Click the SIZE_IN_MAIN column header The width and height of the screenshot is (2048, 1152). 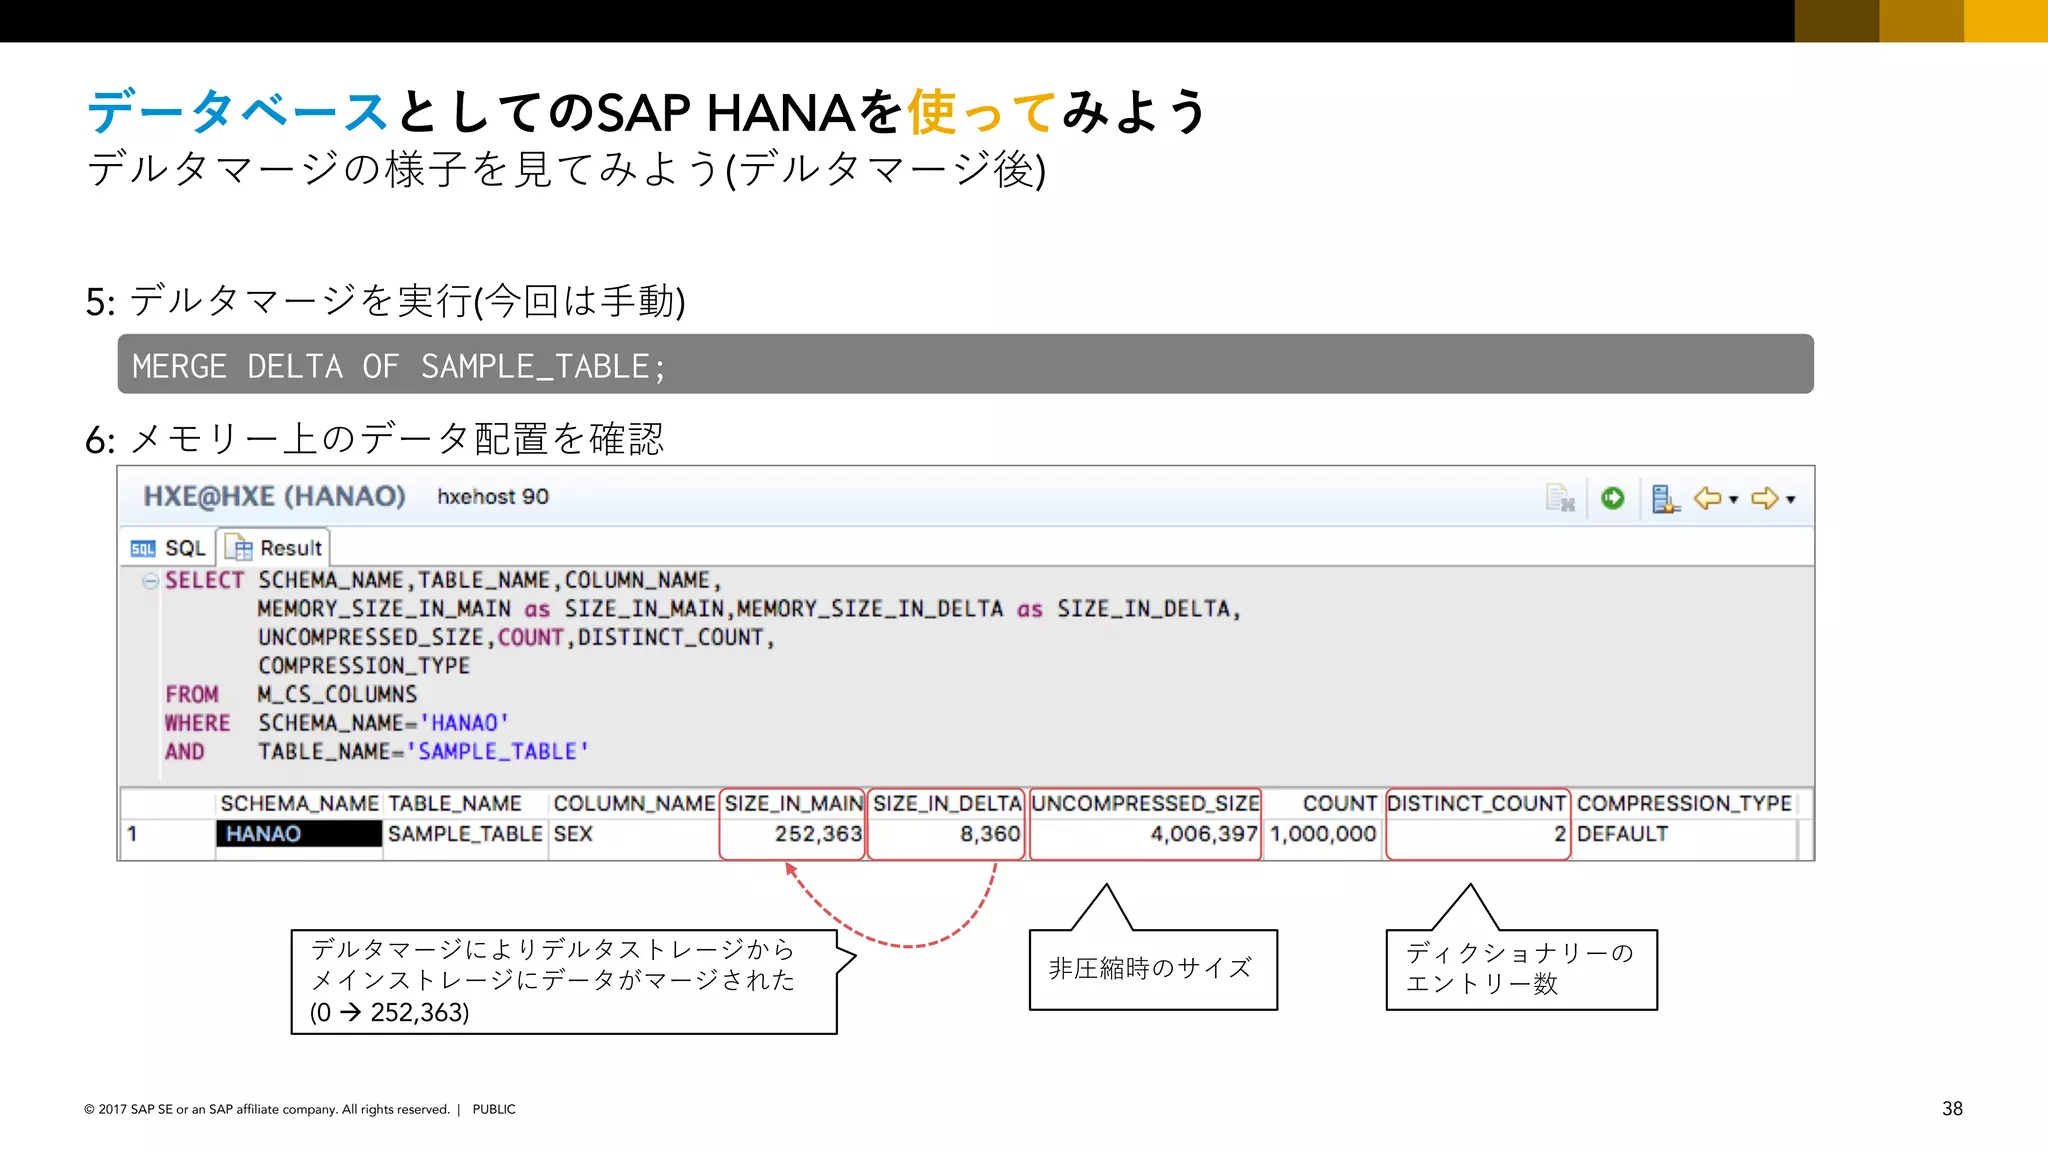[793, 804]
